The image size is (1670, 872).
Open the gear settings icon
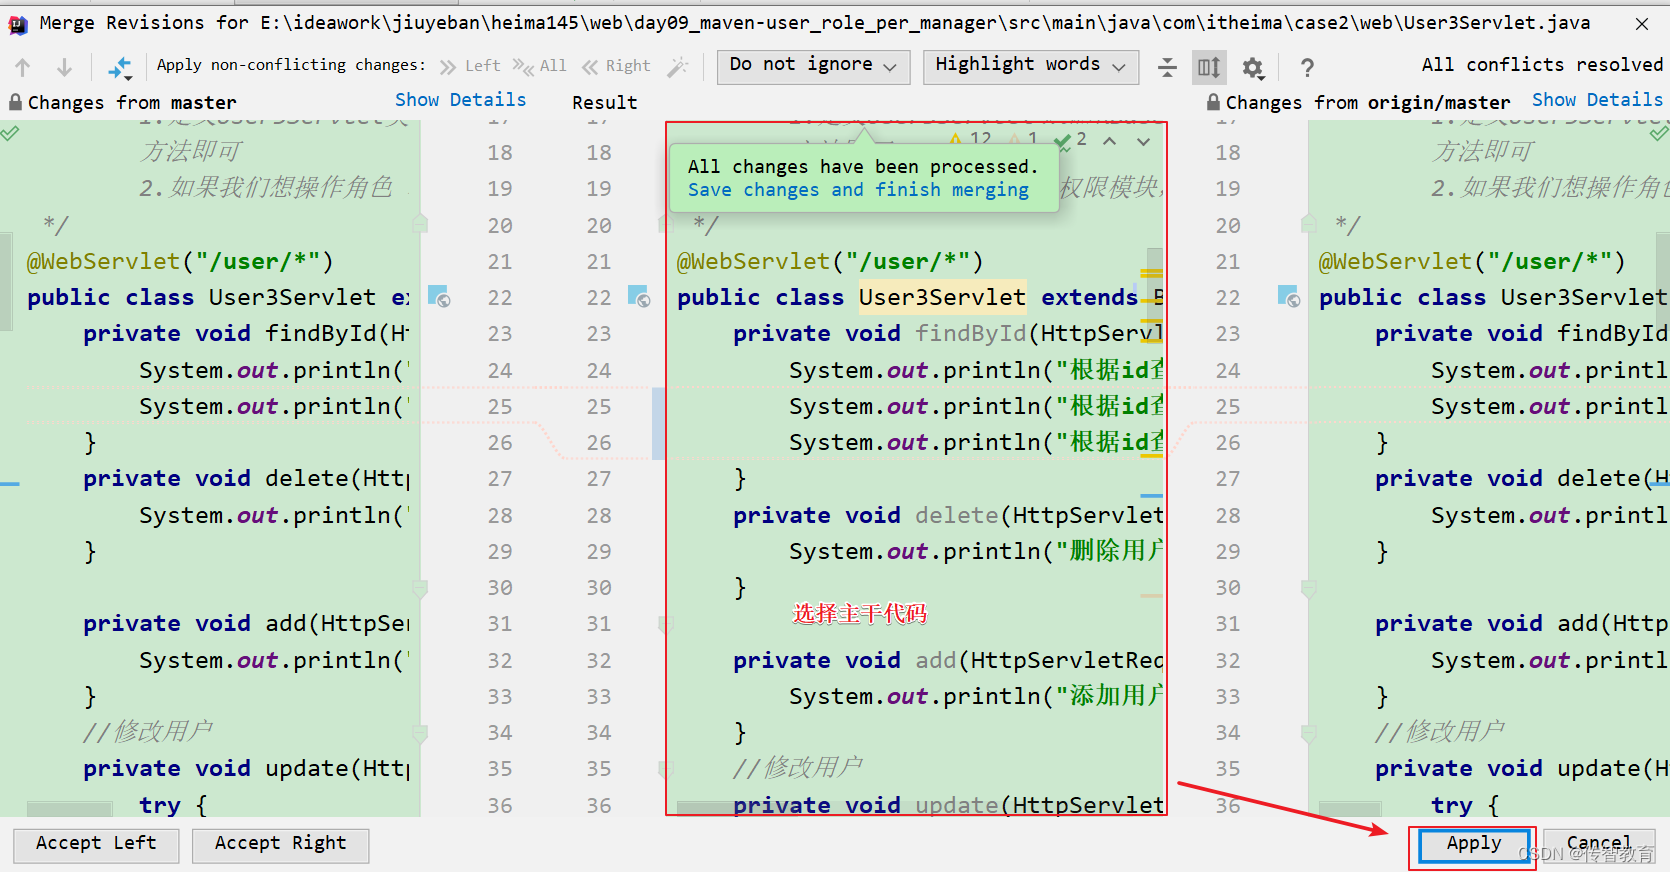click(1252, 67)
